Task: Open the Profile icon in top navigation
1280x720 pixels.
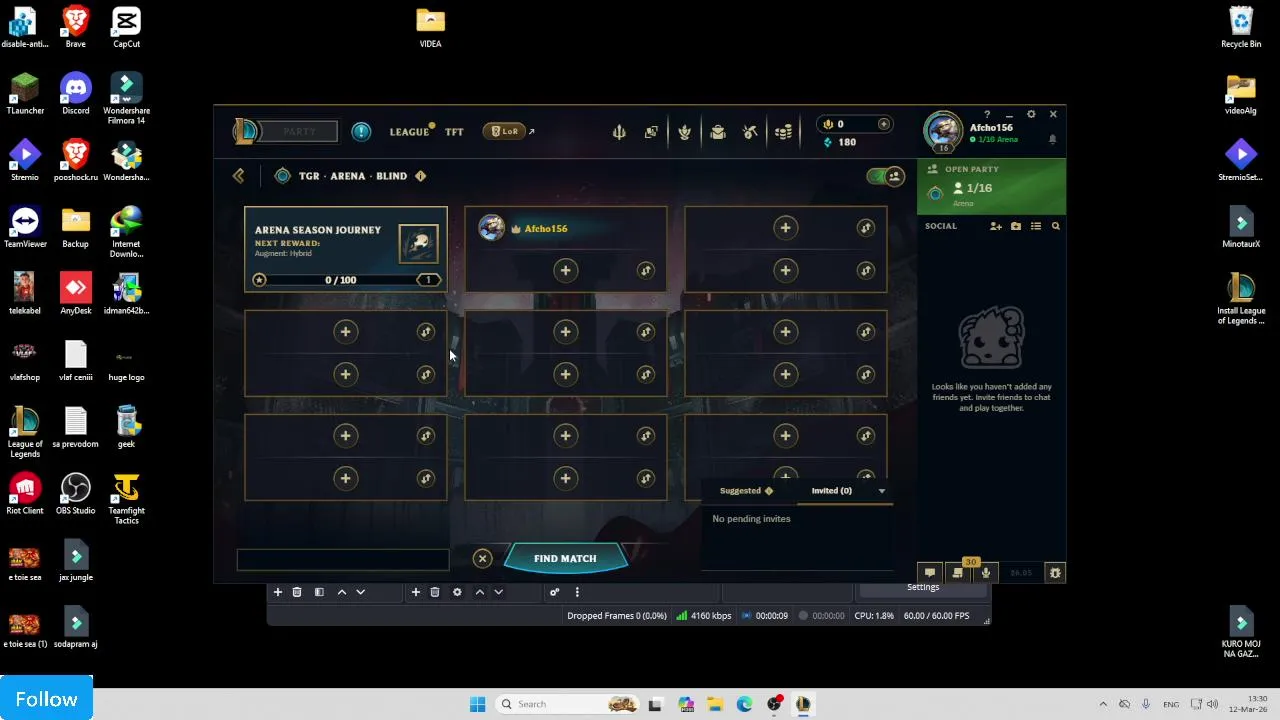Action: pos(684,132)
